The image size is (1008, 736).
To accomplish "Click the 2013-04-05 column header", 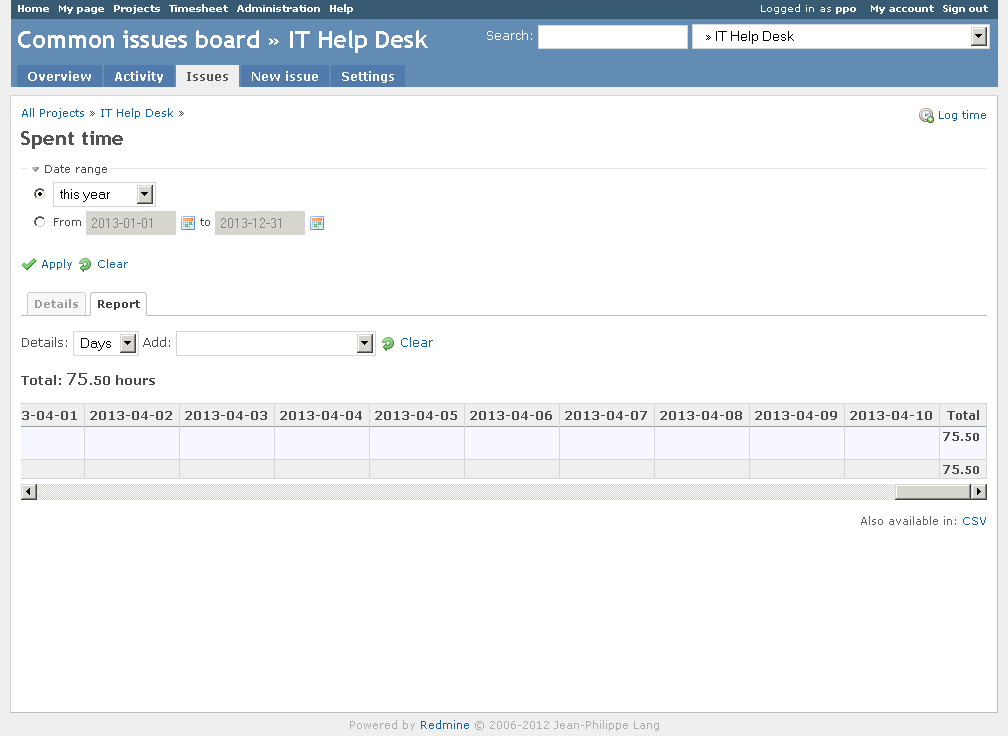I will pos(416,415).
